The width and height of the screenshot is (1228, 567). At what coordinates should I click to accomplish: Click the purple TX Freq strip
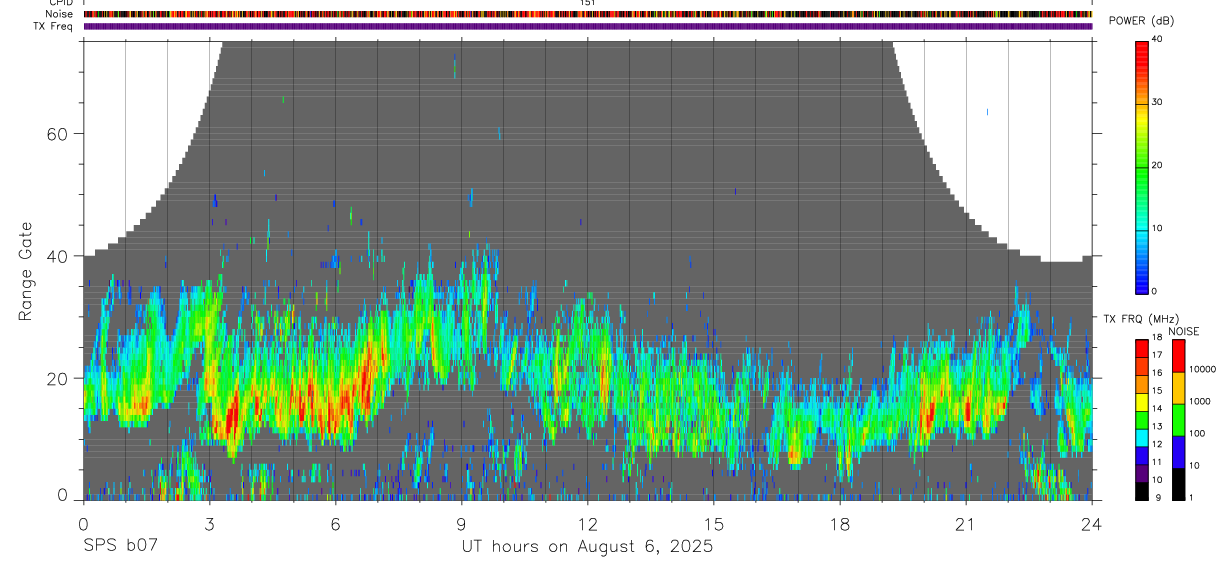coord(587,26)
